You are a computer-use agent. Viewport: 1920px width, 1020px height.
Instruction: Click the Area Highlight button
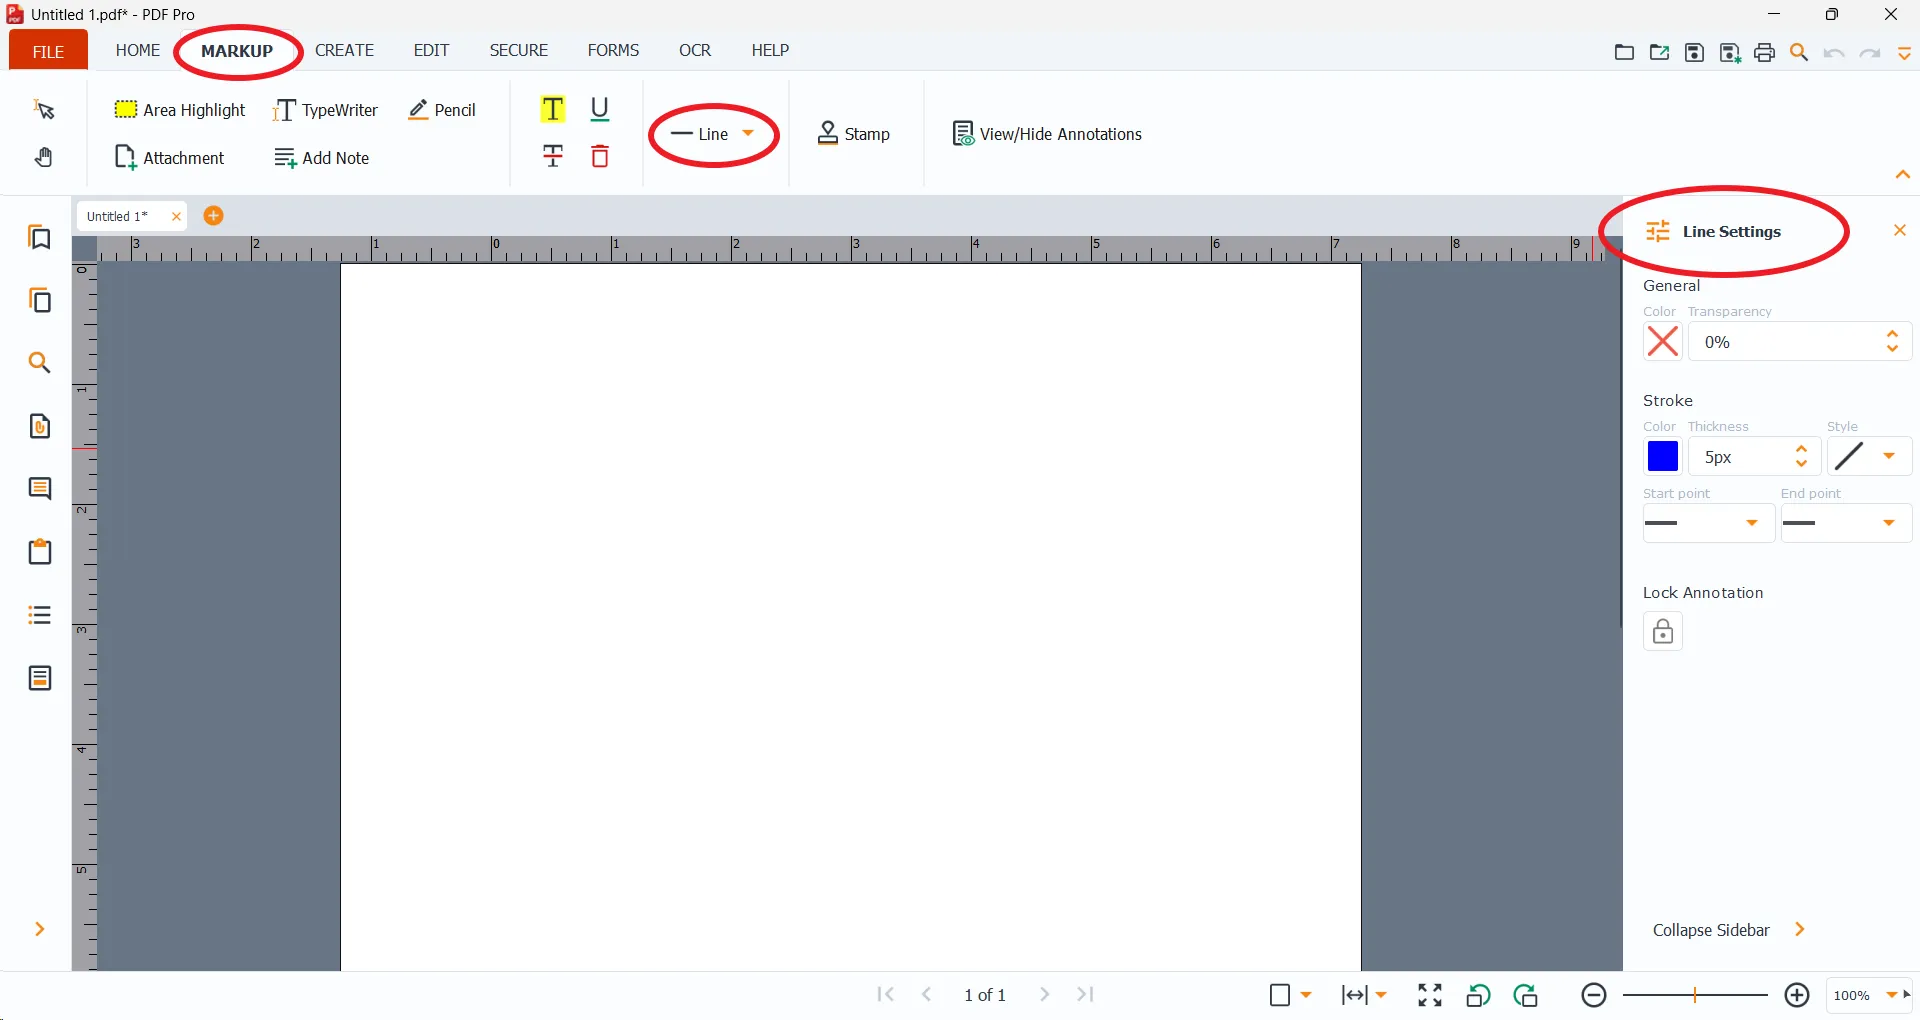coord(180,110)
